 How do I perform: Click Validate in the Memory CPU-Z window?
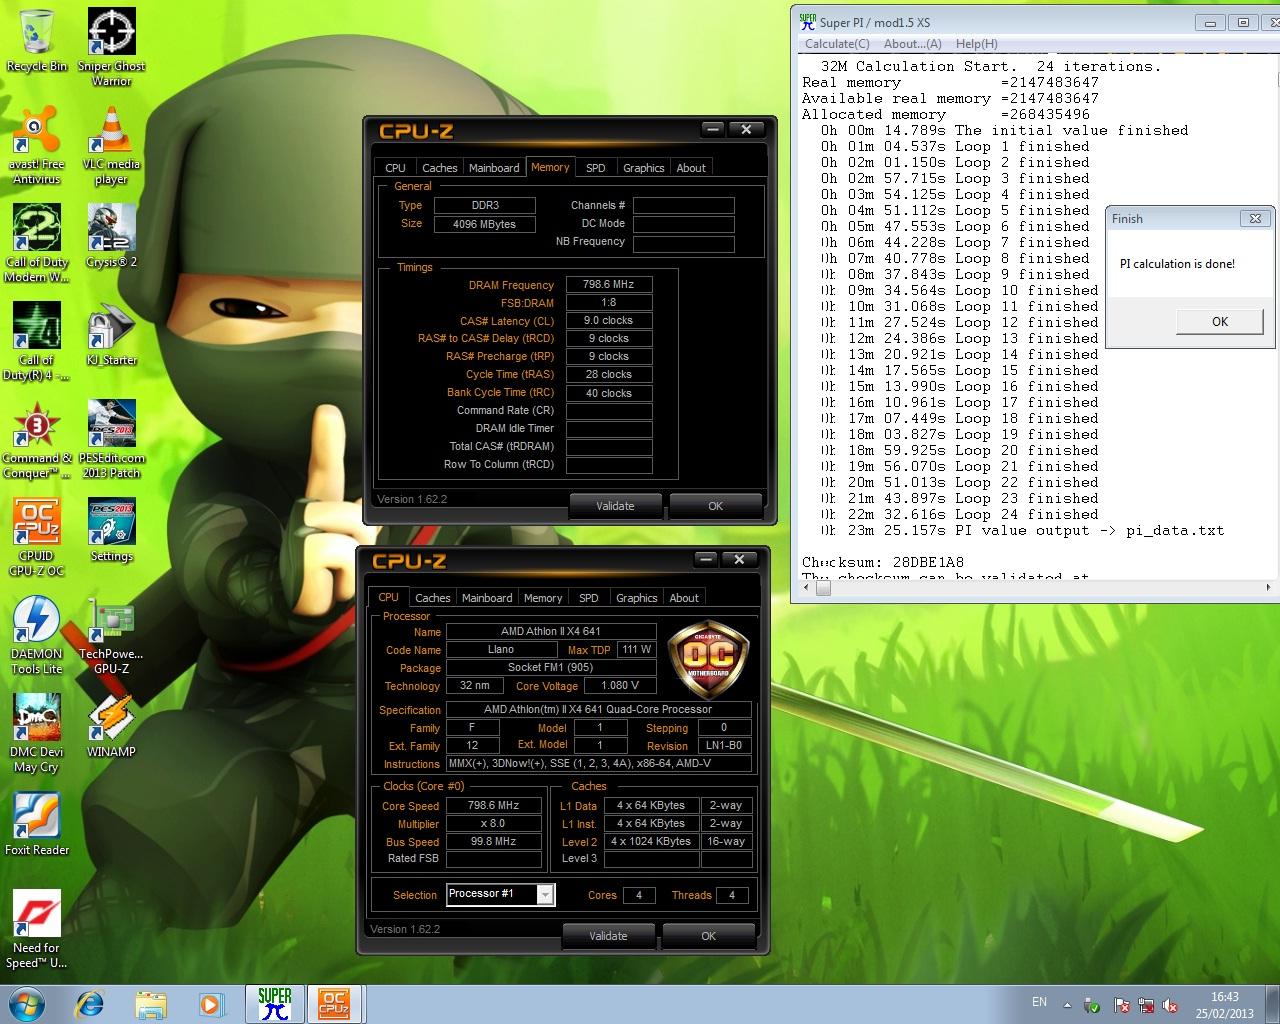[x=615, y=506]
